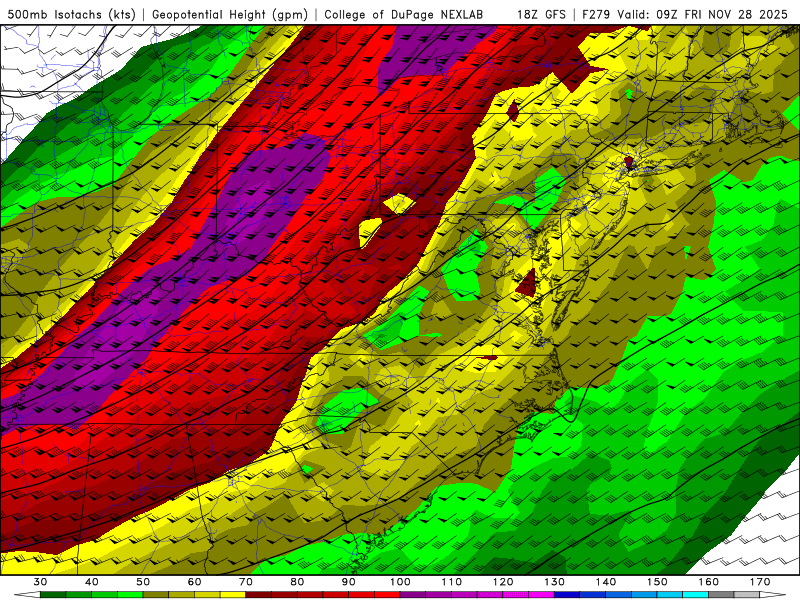Select the cyan swatch before gray

tap(695, 595)
